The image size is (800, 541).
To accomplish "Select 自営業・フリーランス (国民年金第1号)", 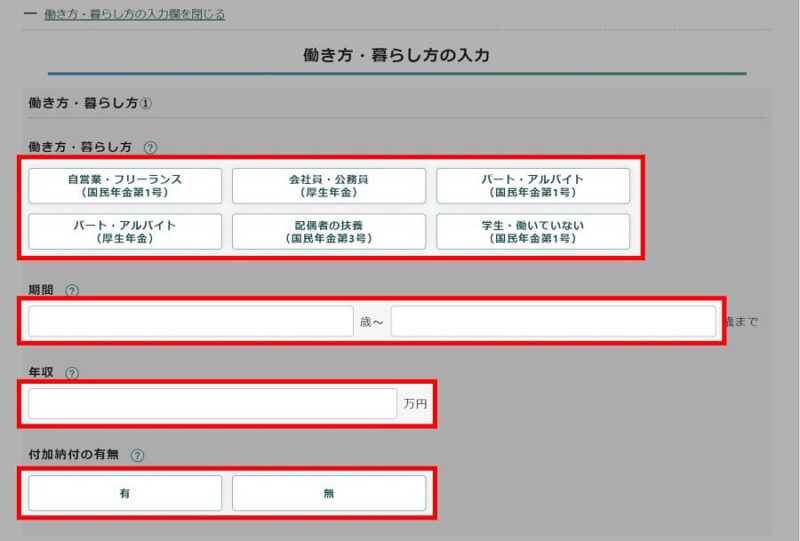I will (x=125, y=186).
